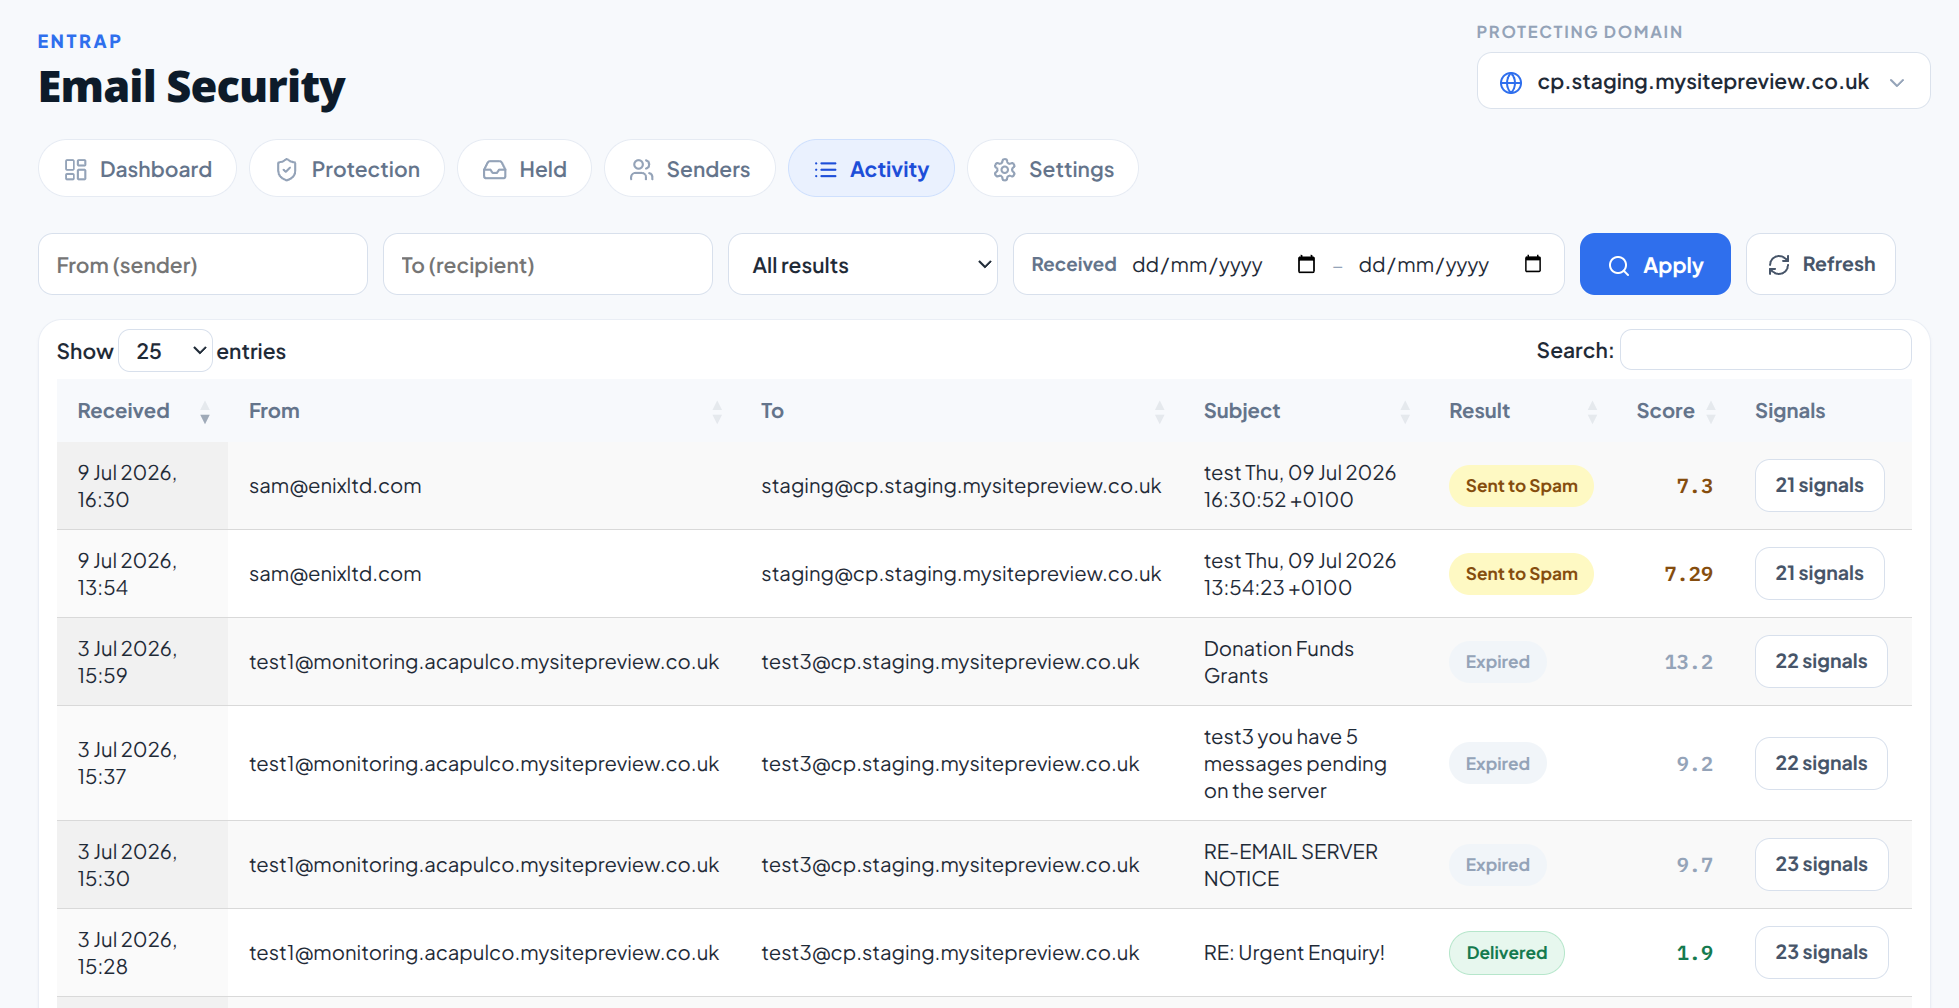Image resolution: width=1959 pixels, height=1008 pixels.
Task: Open the Held tab
Action: click(524, 169)
